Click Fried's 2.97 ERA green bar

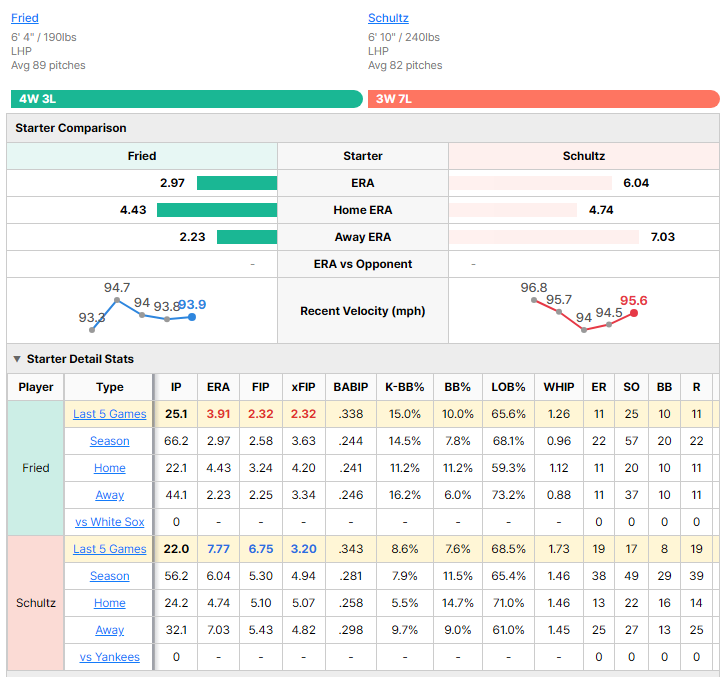[x=237, y=183]
